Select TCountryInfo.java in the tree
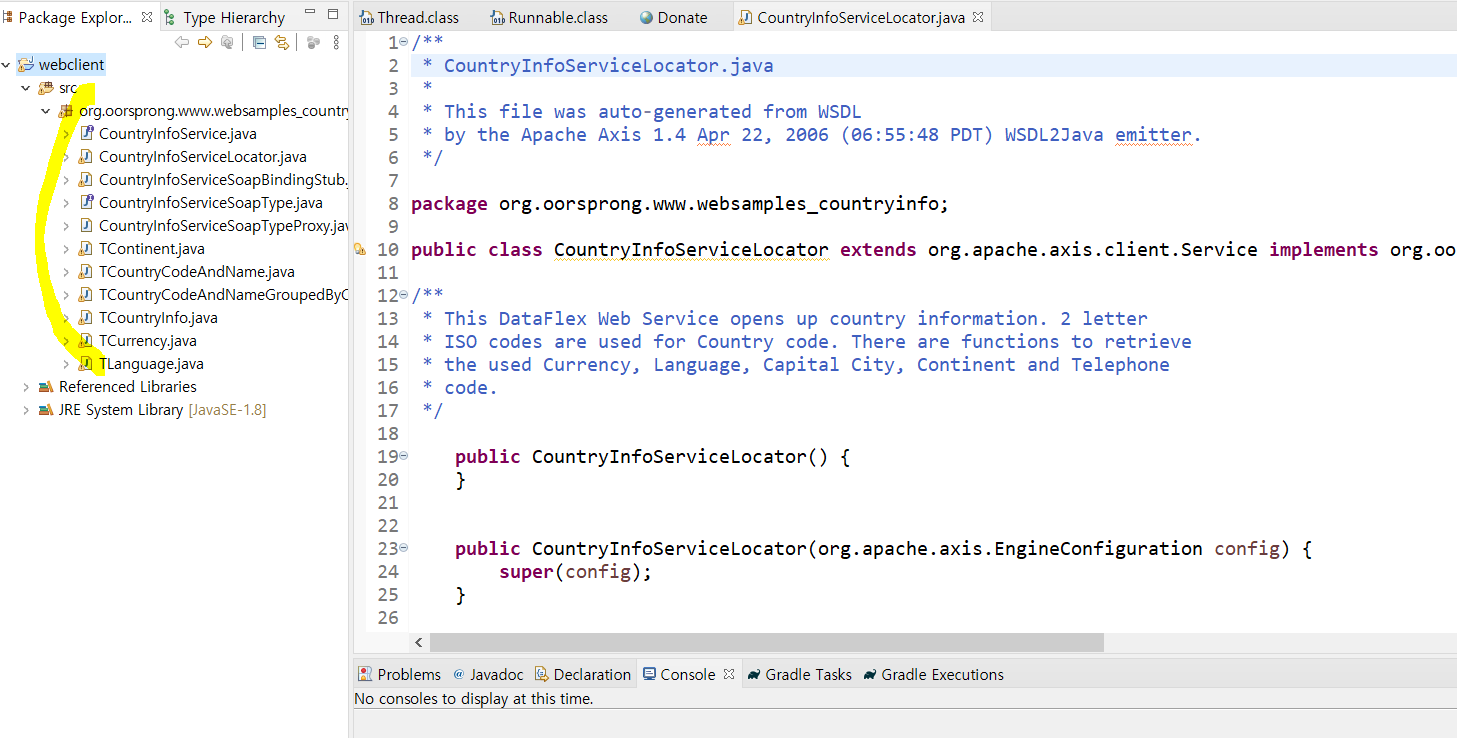Screen dimensions: 1457x738 158,318
